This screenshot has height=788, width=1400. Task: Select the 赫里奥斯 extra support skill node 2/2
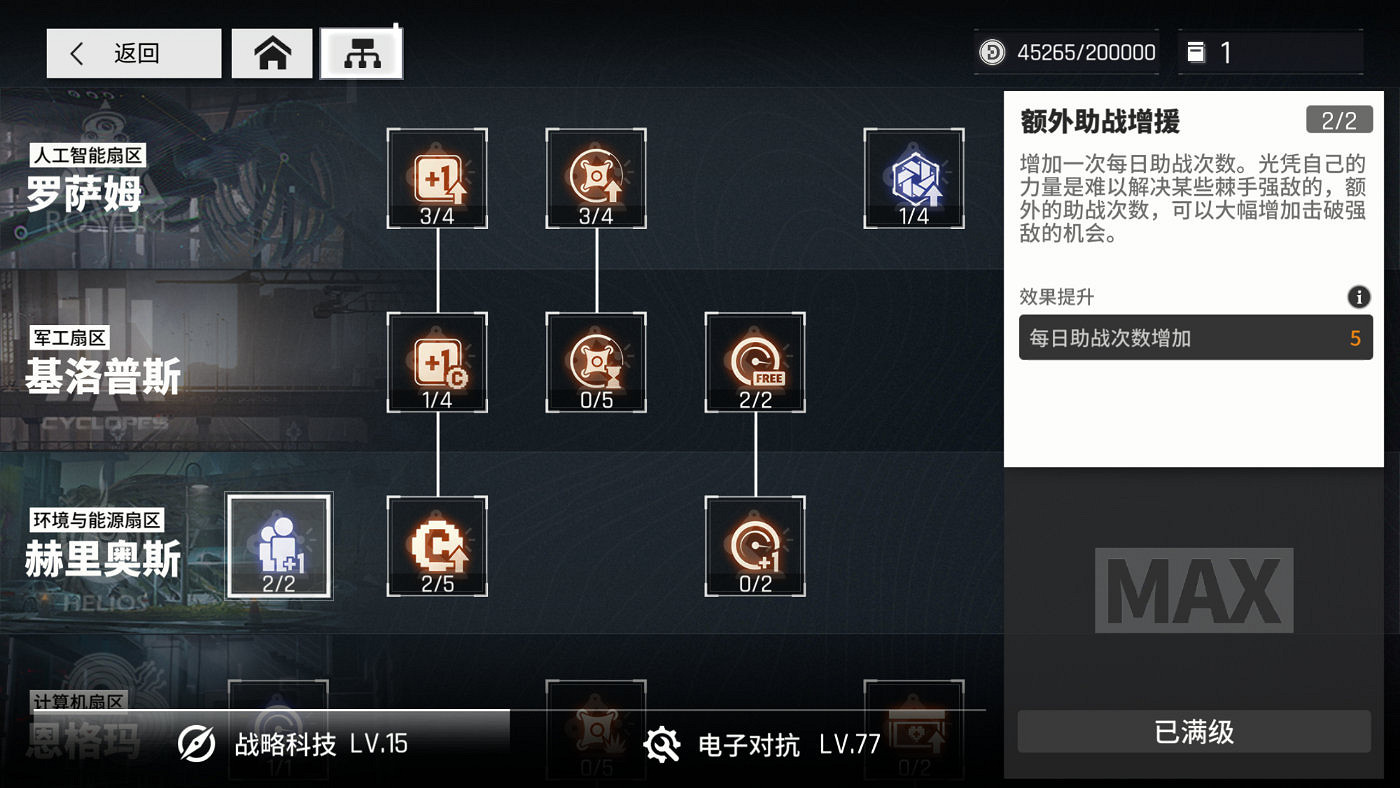pos(279,546)
